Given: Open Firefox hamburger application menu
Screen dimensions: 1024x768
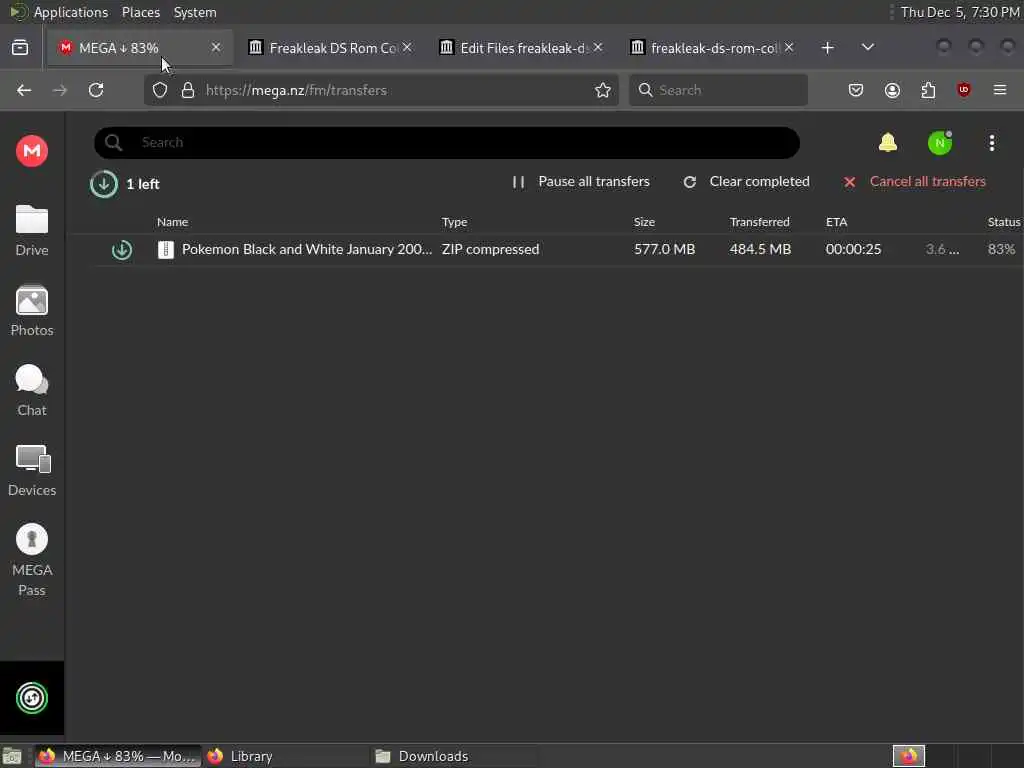Looking at the screenshot, I should tap(999, 90).
